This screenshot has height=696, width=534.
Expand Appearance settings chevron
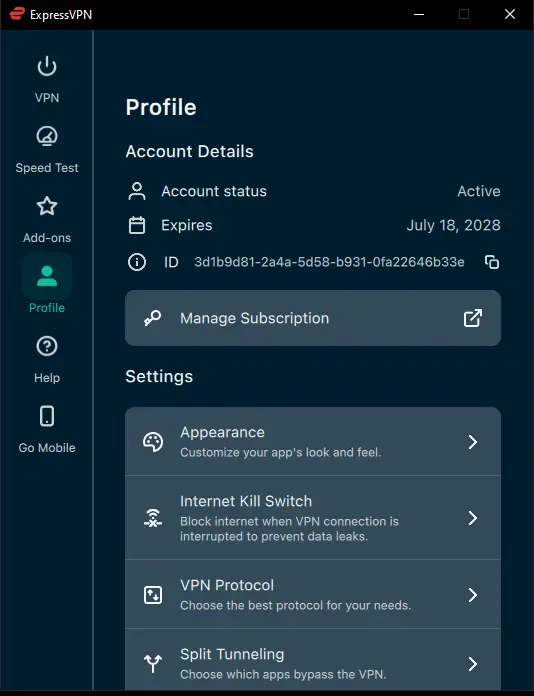click(x=473, y=442)
